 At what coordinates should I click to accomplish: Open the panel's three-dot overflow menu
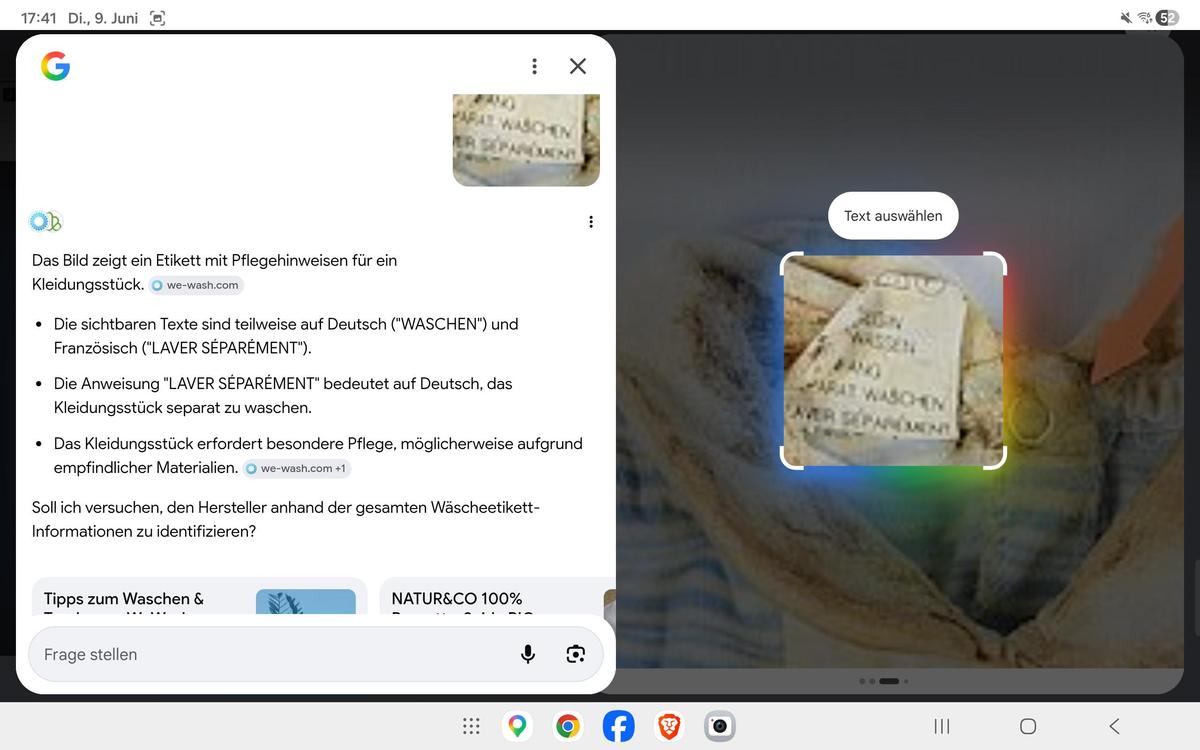534,66
